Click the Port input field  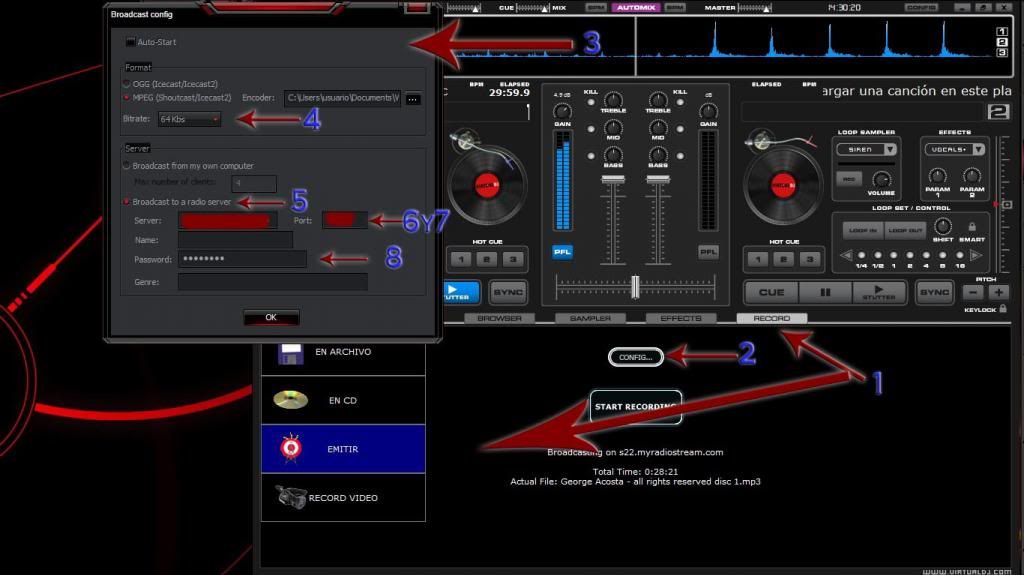click(344, 220)
